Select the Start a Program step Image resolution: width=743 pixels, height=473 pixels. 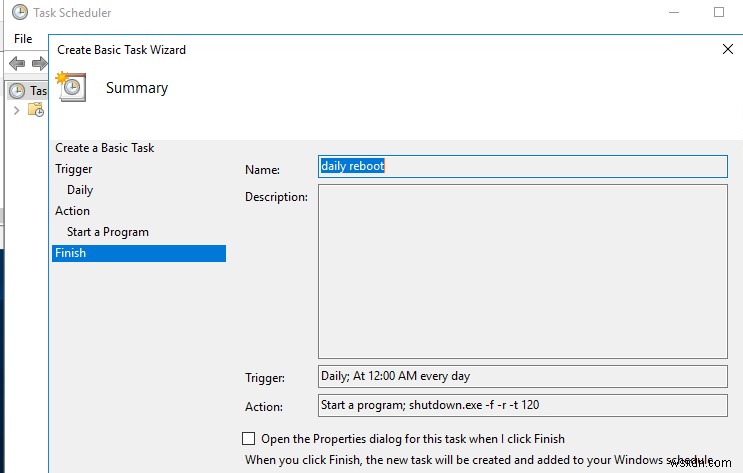pos(108,232)
